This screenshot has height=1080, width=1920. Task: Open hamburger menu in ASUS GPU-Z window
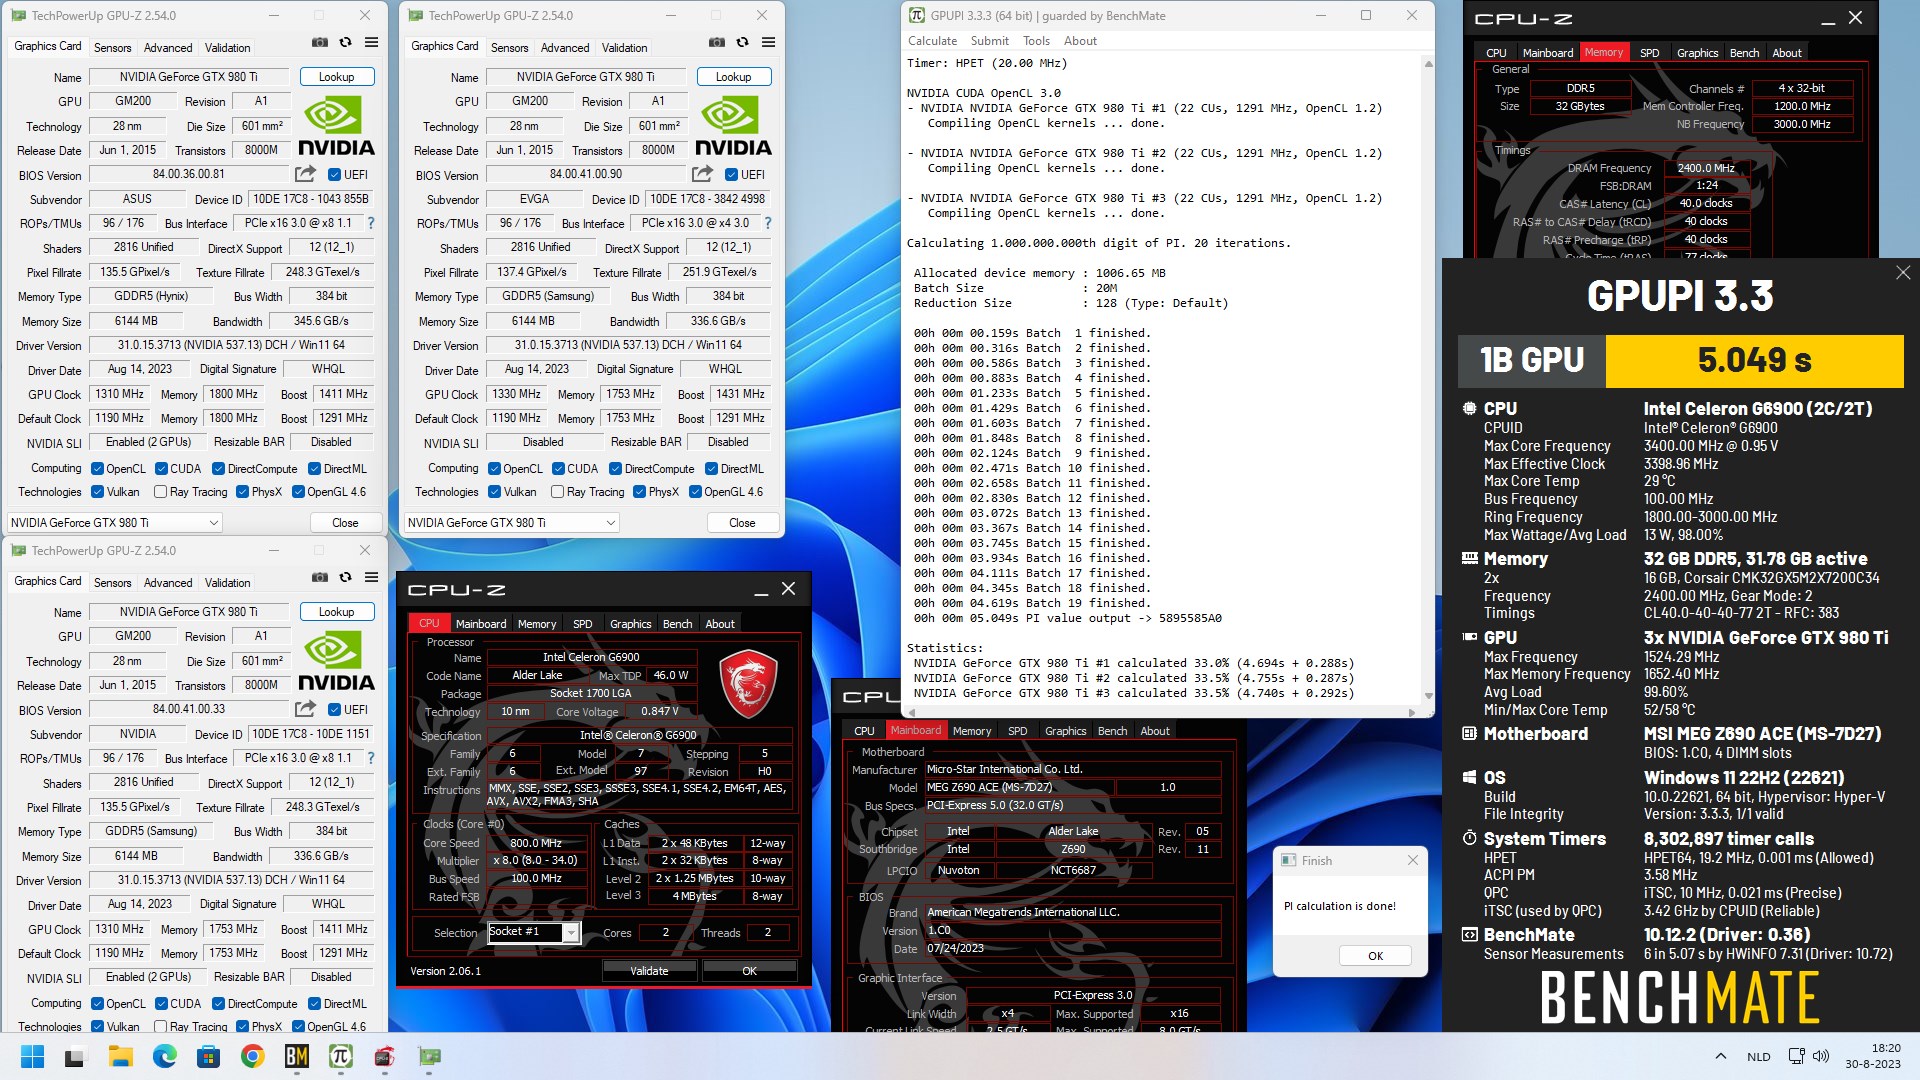(371, 43)
